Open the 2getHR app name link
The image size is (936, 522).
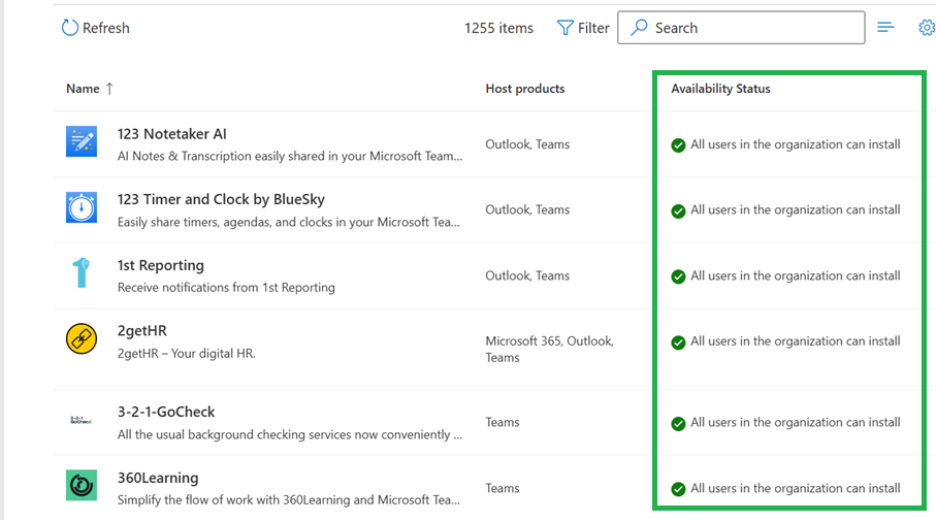[x=142, y=331]
